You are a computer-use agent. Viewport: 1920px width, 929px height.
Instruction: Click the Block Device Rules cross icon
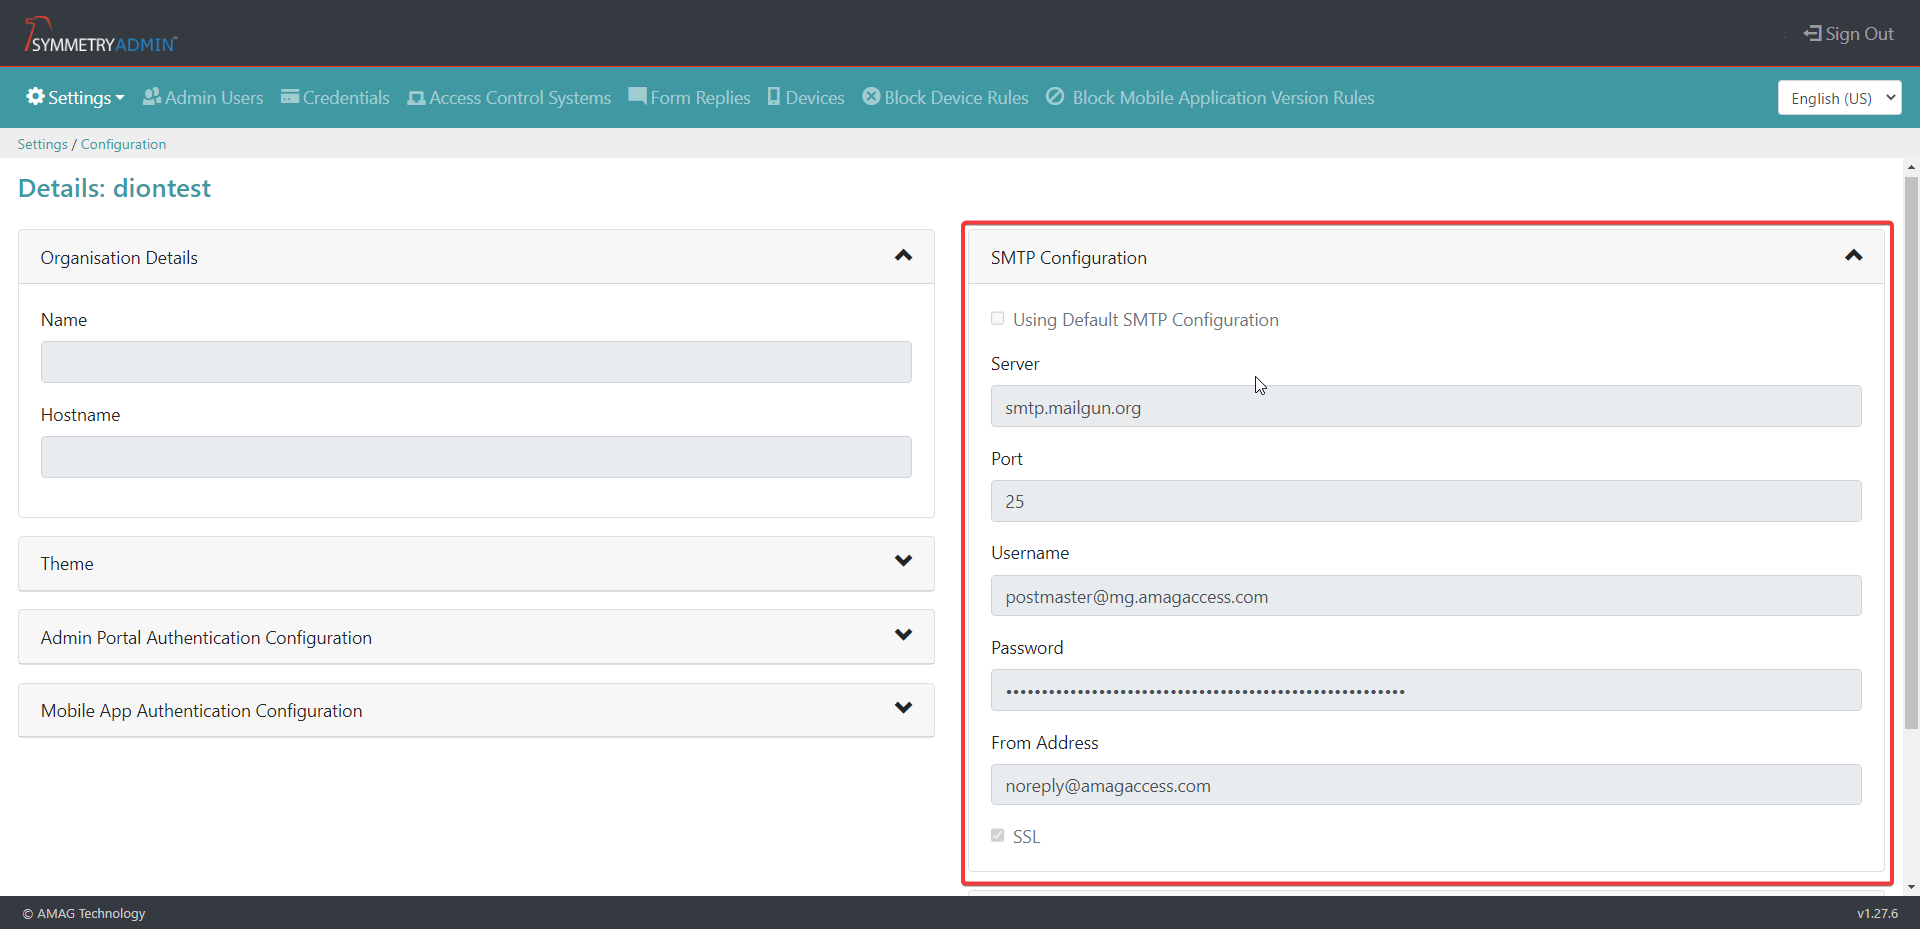[x=871, y=96]
